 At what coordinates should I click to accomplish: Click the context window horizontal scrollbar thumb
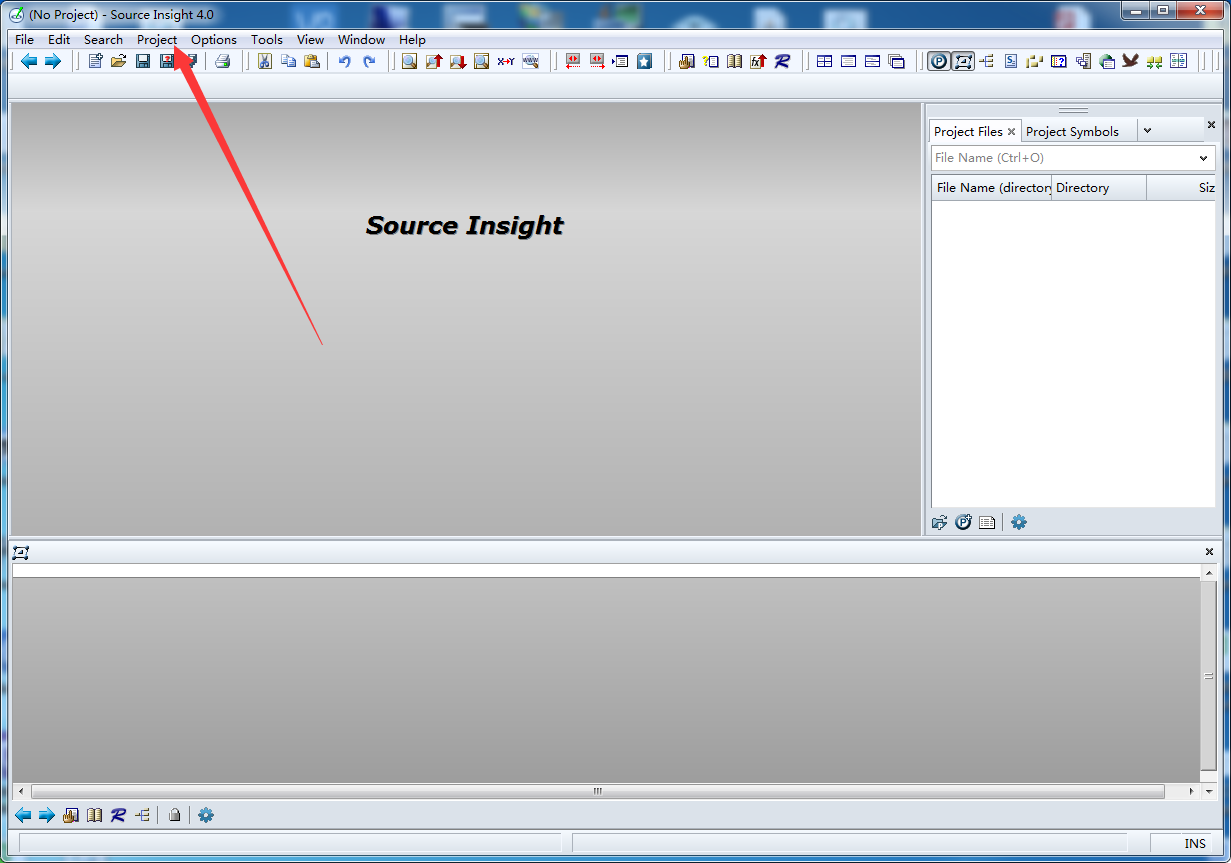597,791
